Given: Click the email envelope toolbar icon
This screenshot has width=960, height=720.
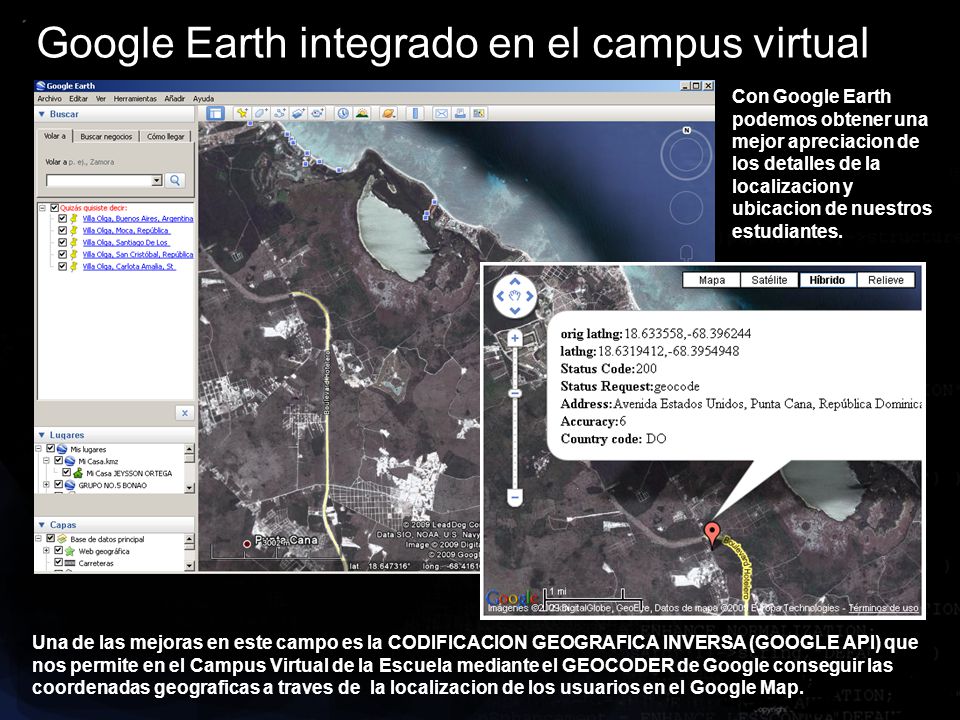Looking at the screenshot, I should tap(441, 113).
